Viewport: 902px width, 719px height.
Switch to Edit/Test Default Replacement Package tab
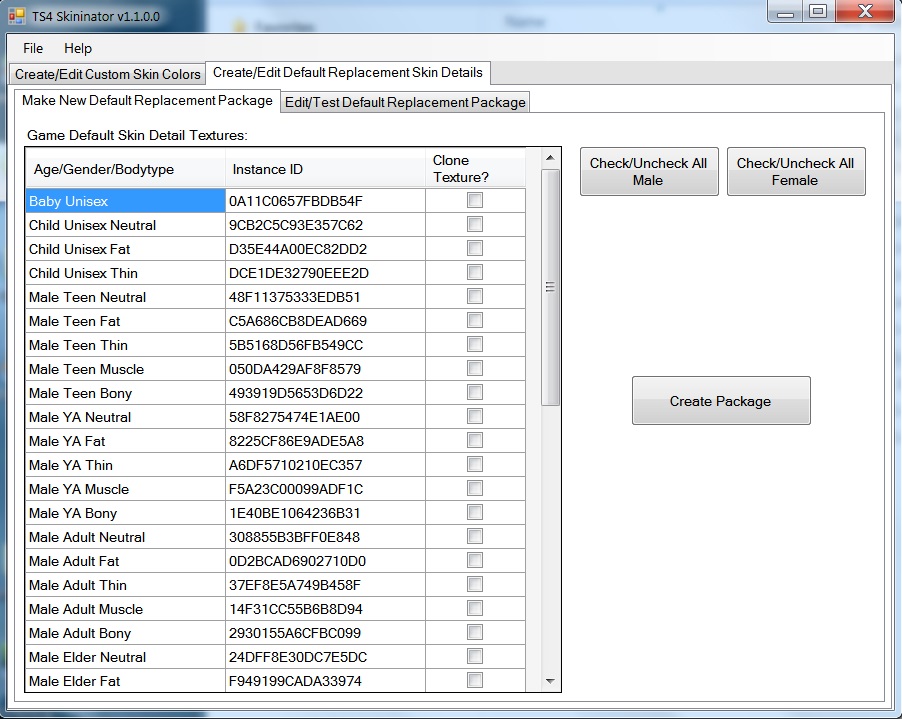(405, 102)
